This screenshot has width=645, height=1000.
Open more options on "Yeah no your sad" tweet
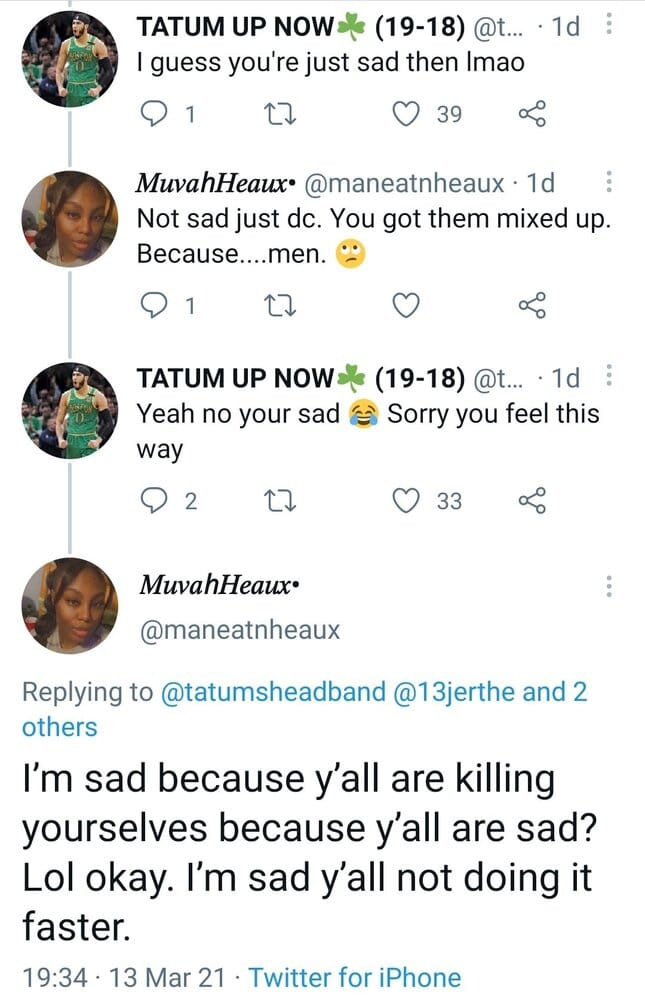pyautogui.click(x=609, y=378)
